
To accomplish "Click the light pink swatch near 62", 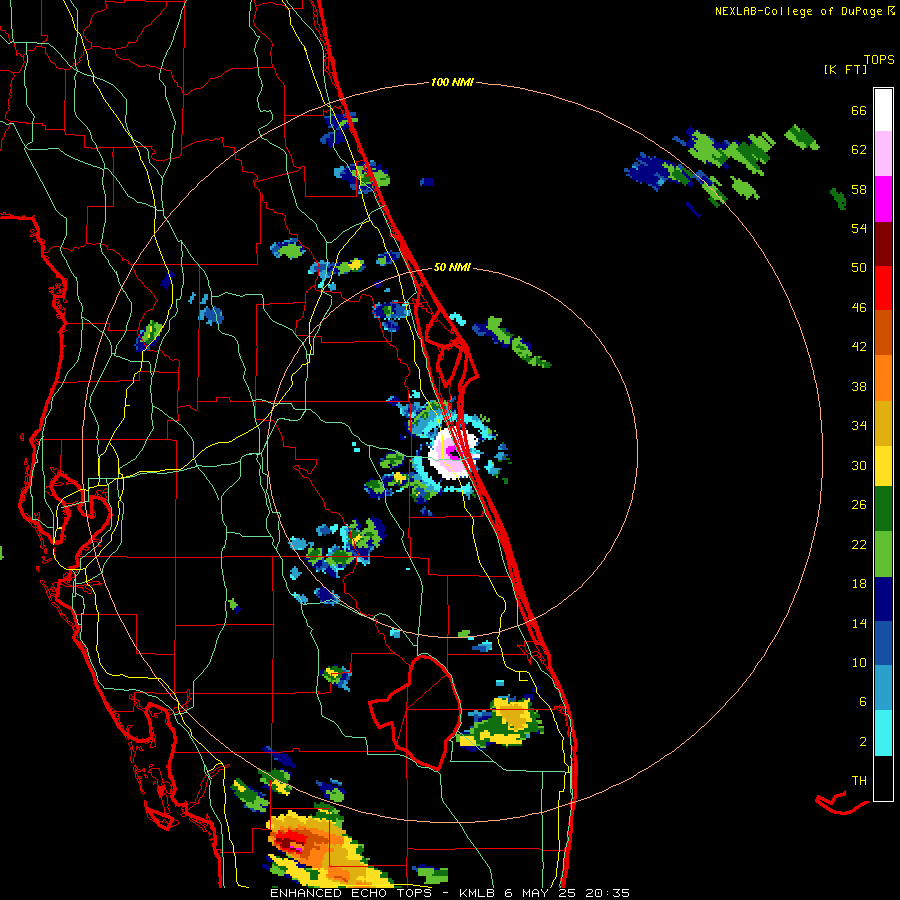I will (x=883, y=153).
